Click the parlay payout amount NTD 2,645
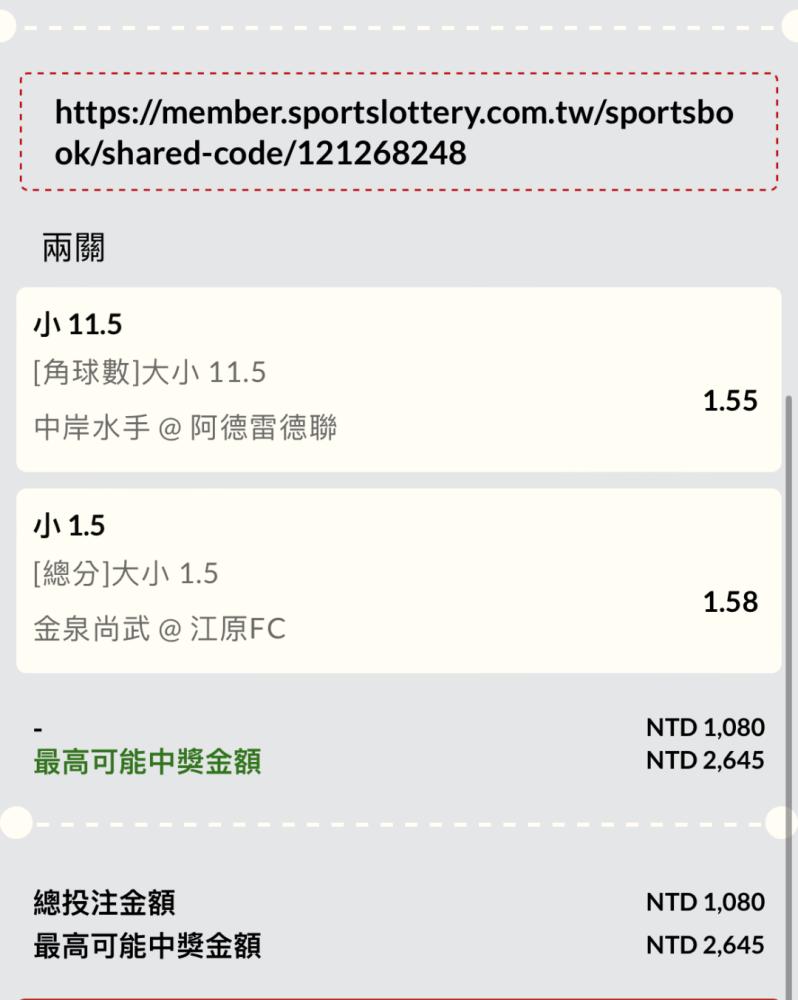This screenshot has width=798, height=1000. point(705,760)
